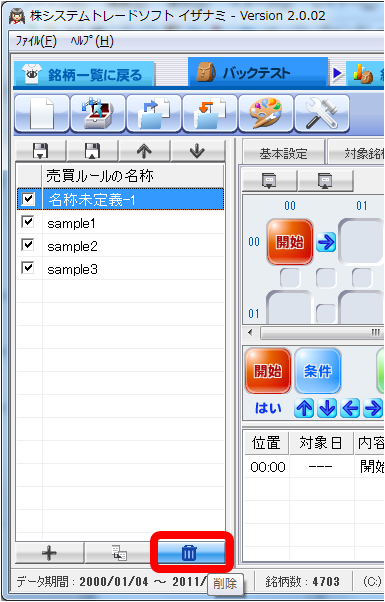Open the 基本設定 tab
Viewport: 385px width, 602px height.
tap(283, 154)
